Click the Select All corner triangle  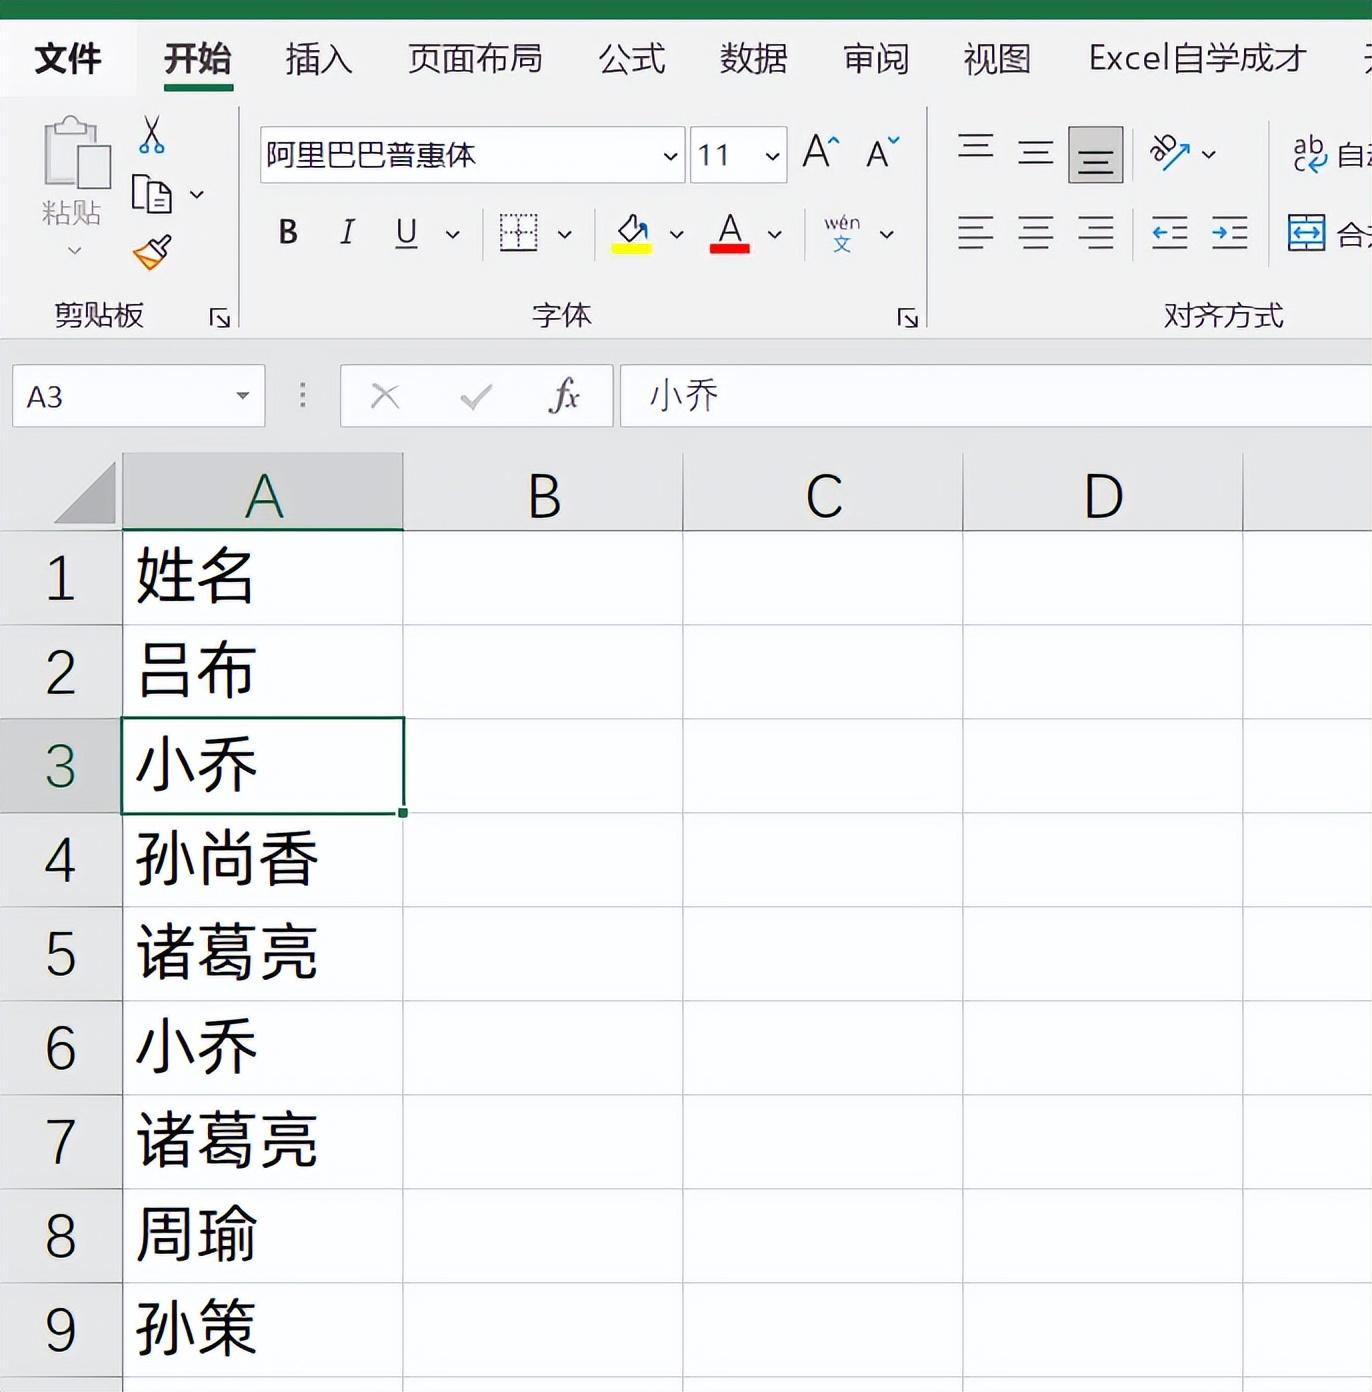click(x=86, y=493)
